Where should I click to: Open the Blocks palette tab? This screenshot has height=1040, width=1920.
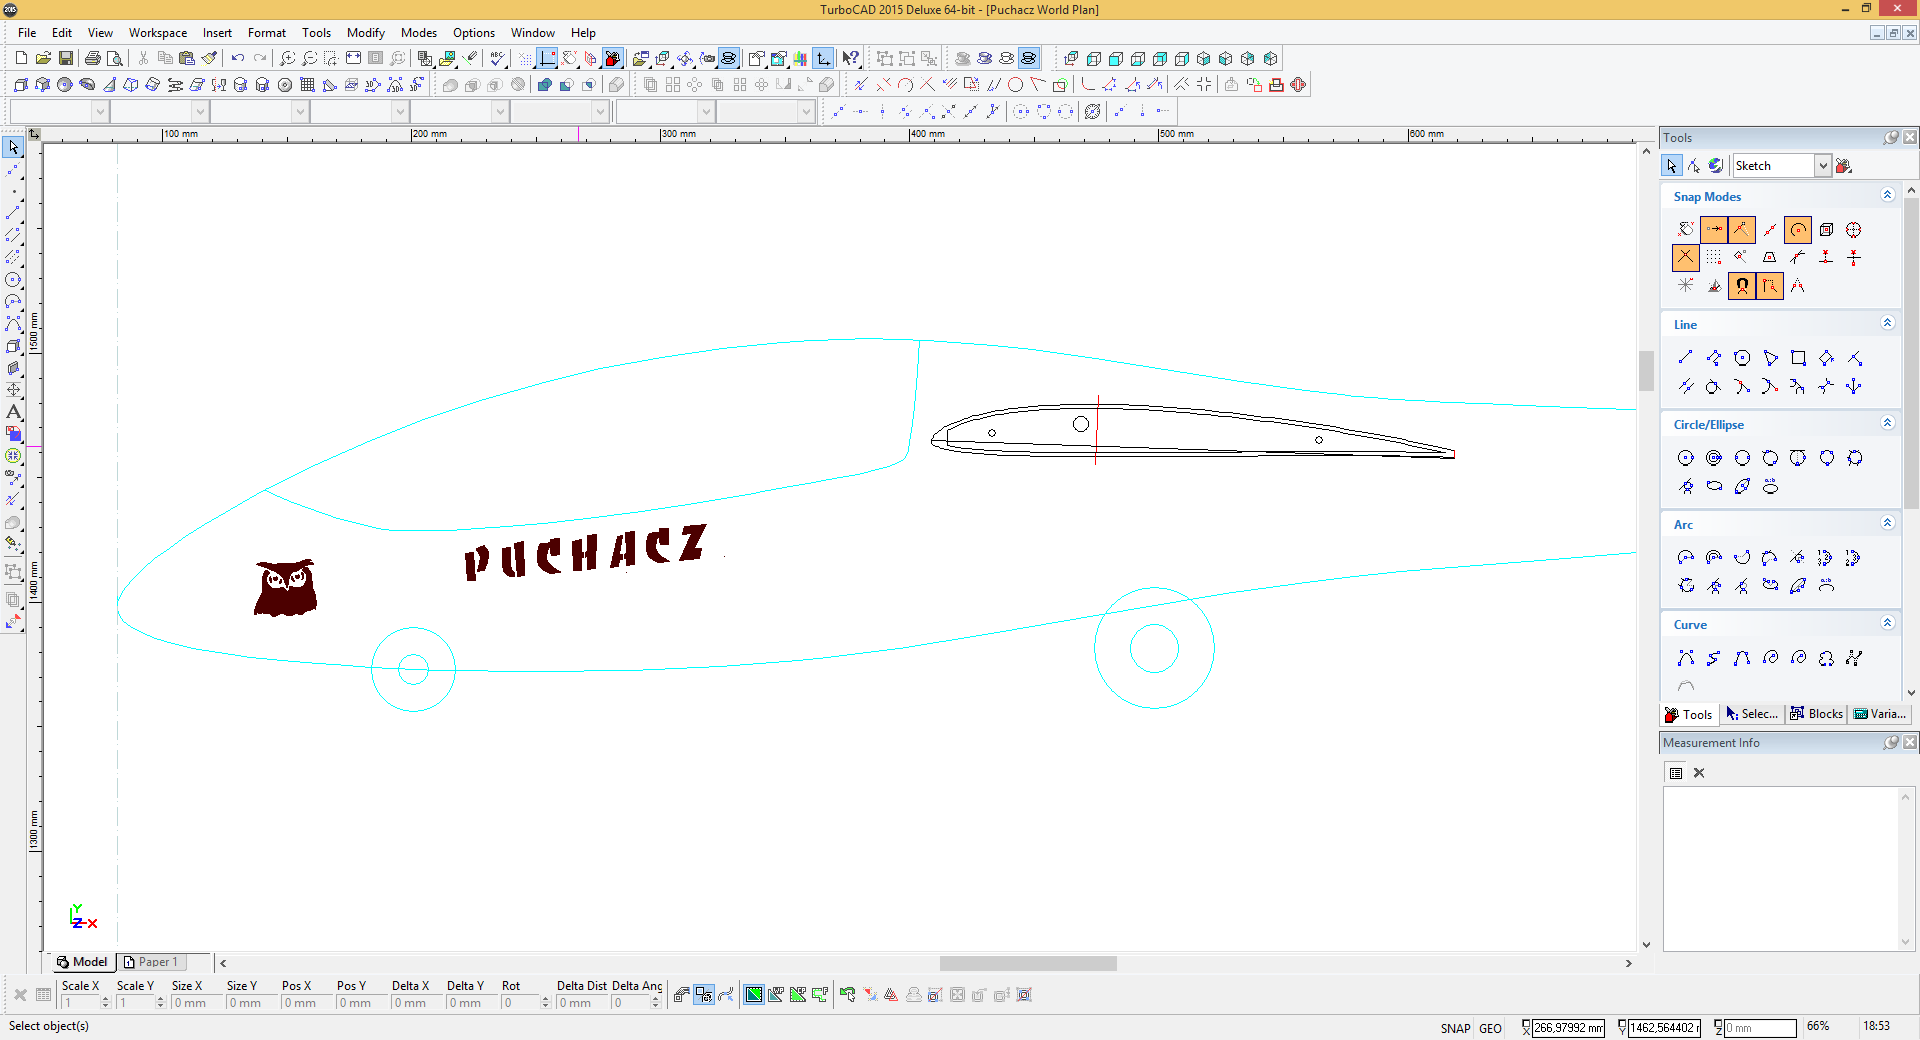1817,714
